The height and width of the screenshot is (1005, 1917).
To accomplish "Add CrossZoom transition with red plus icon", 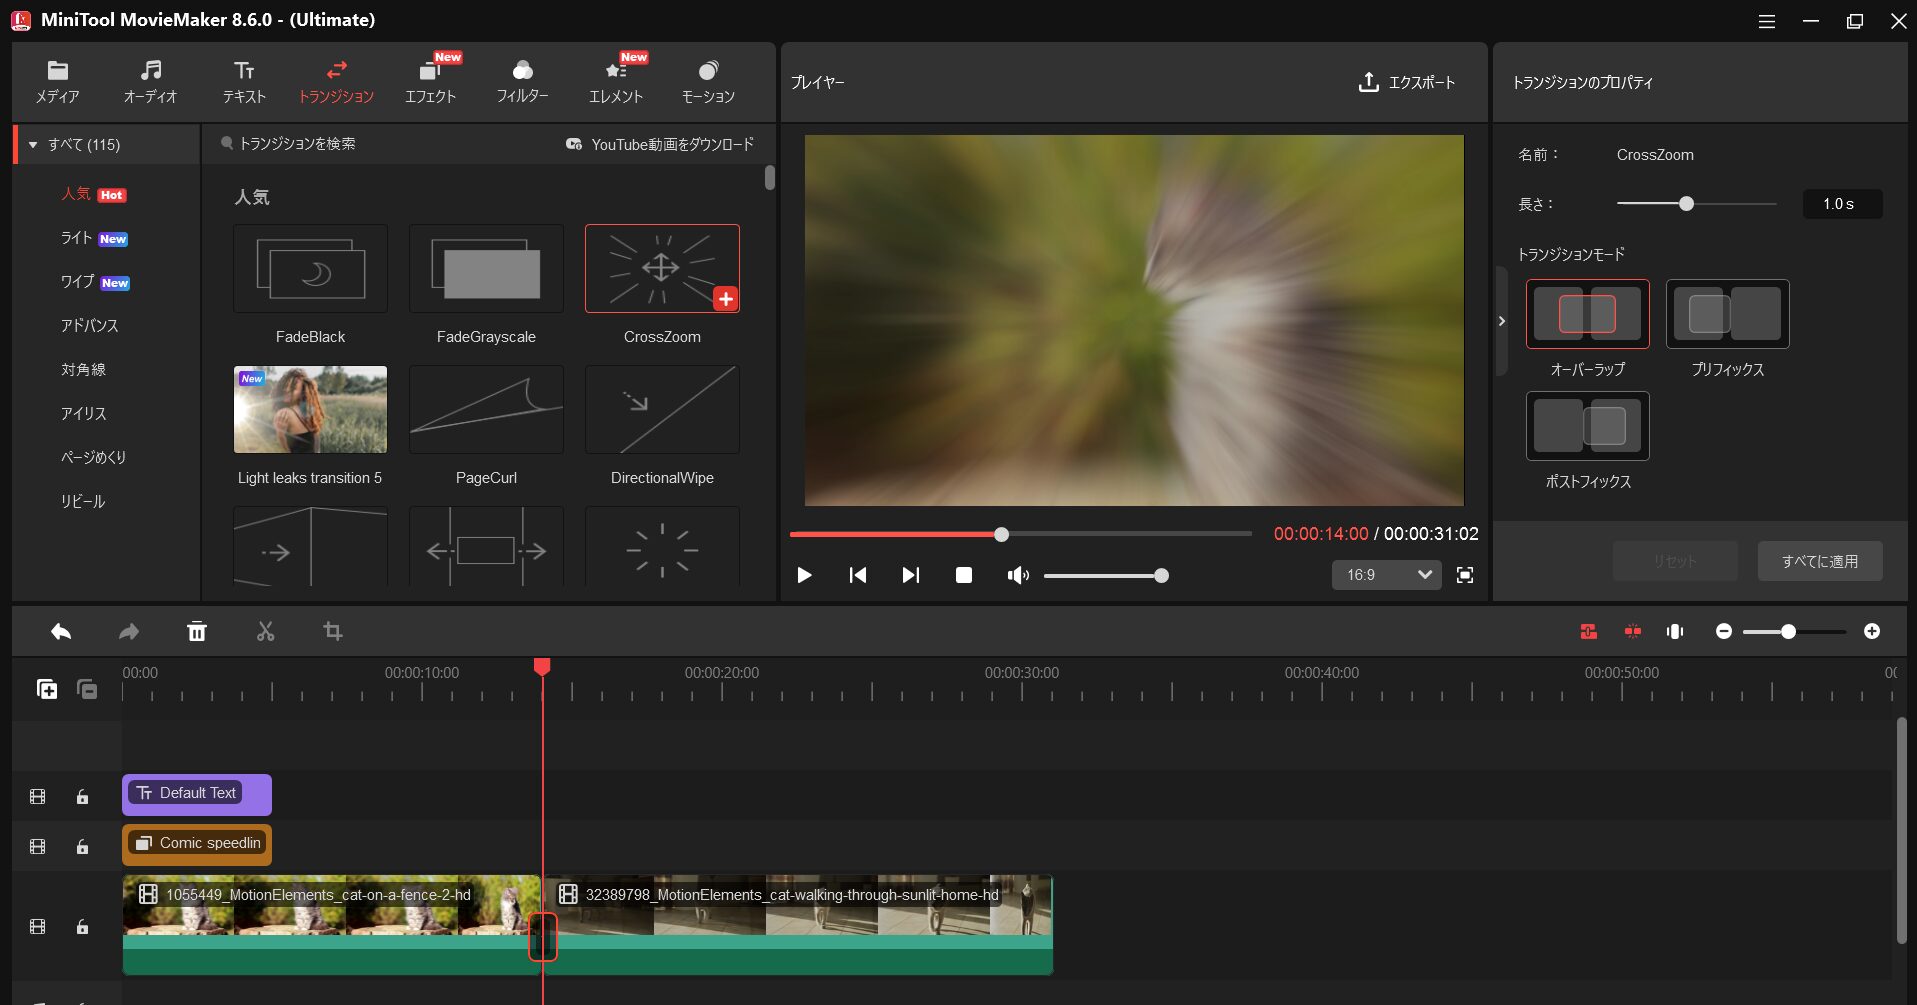I will click(x=726, y=298).
